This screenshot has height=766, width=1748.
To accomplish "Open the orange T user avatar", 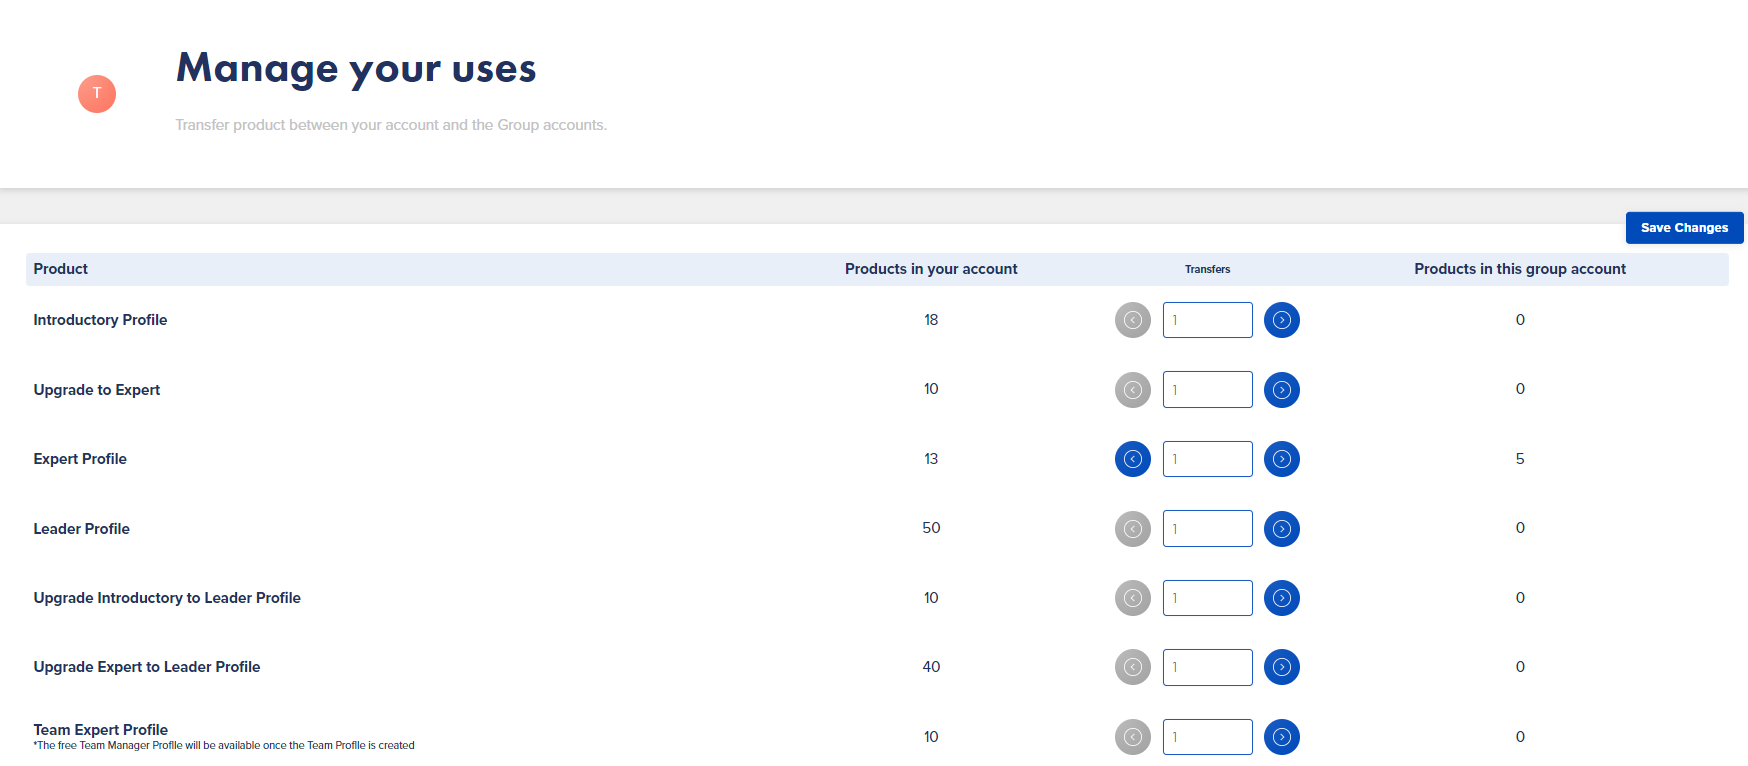I will (97, 94).
